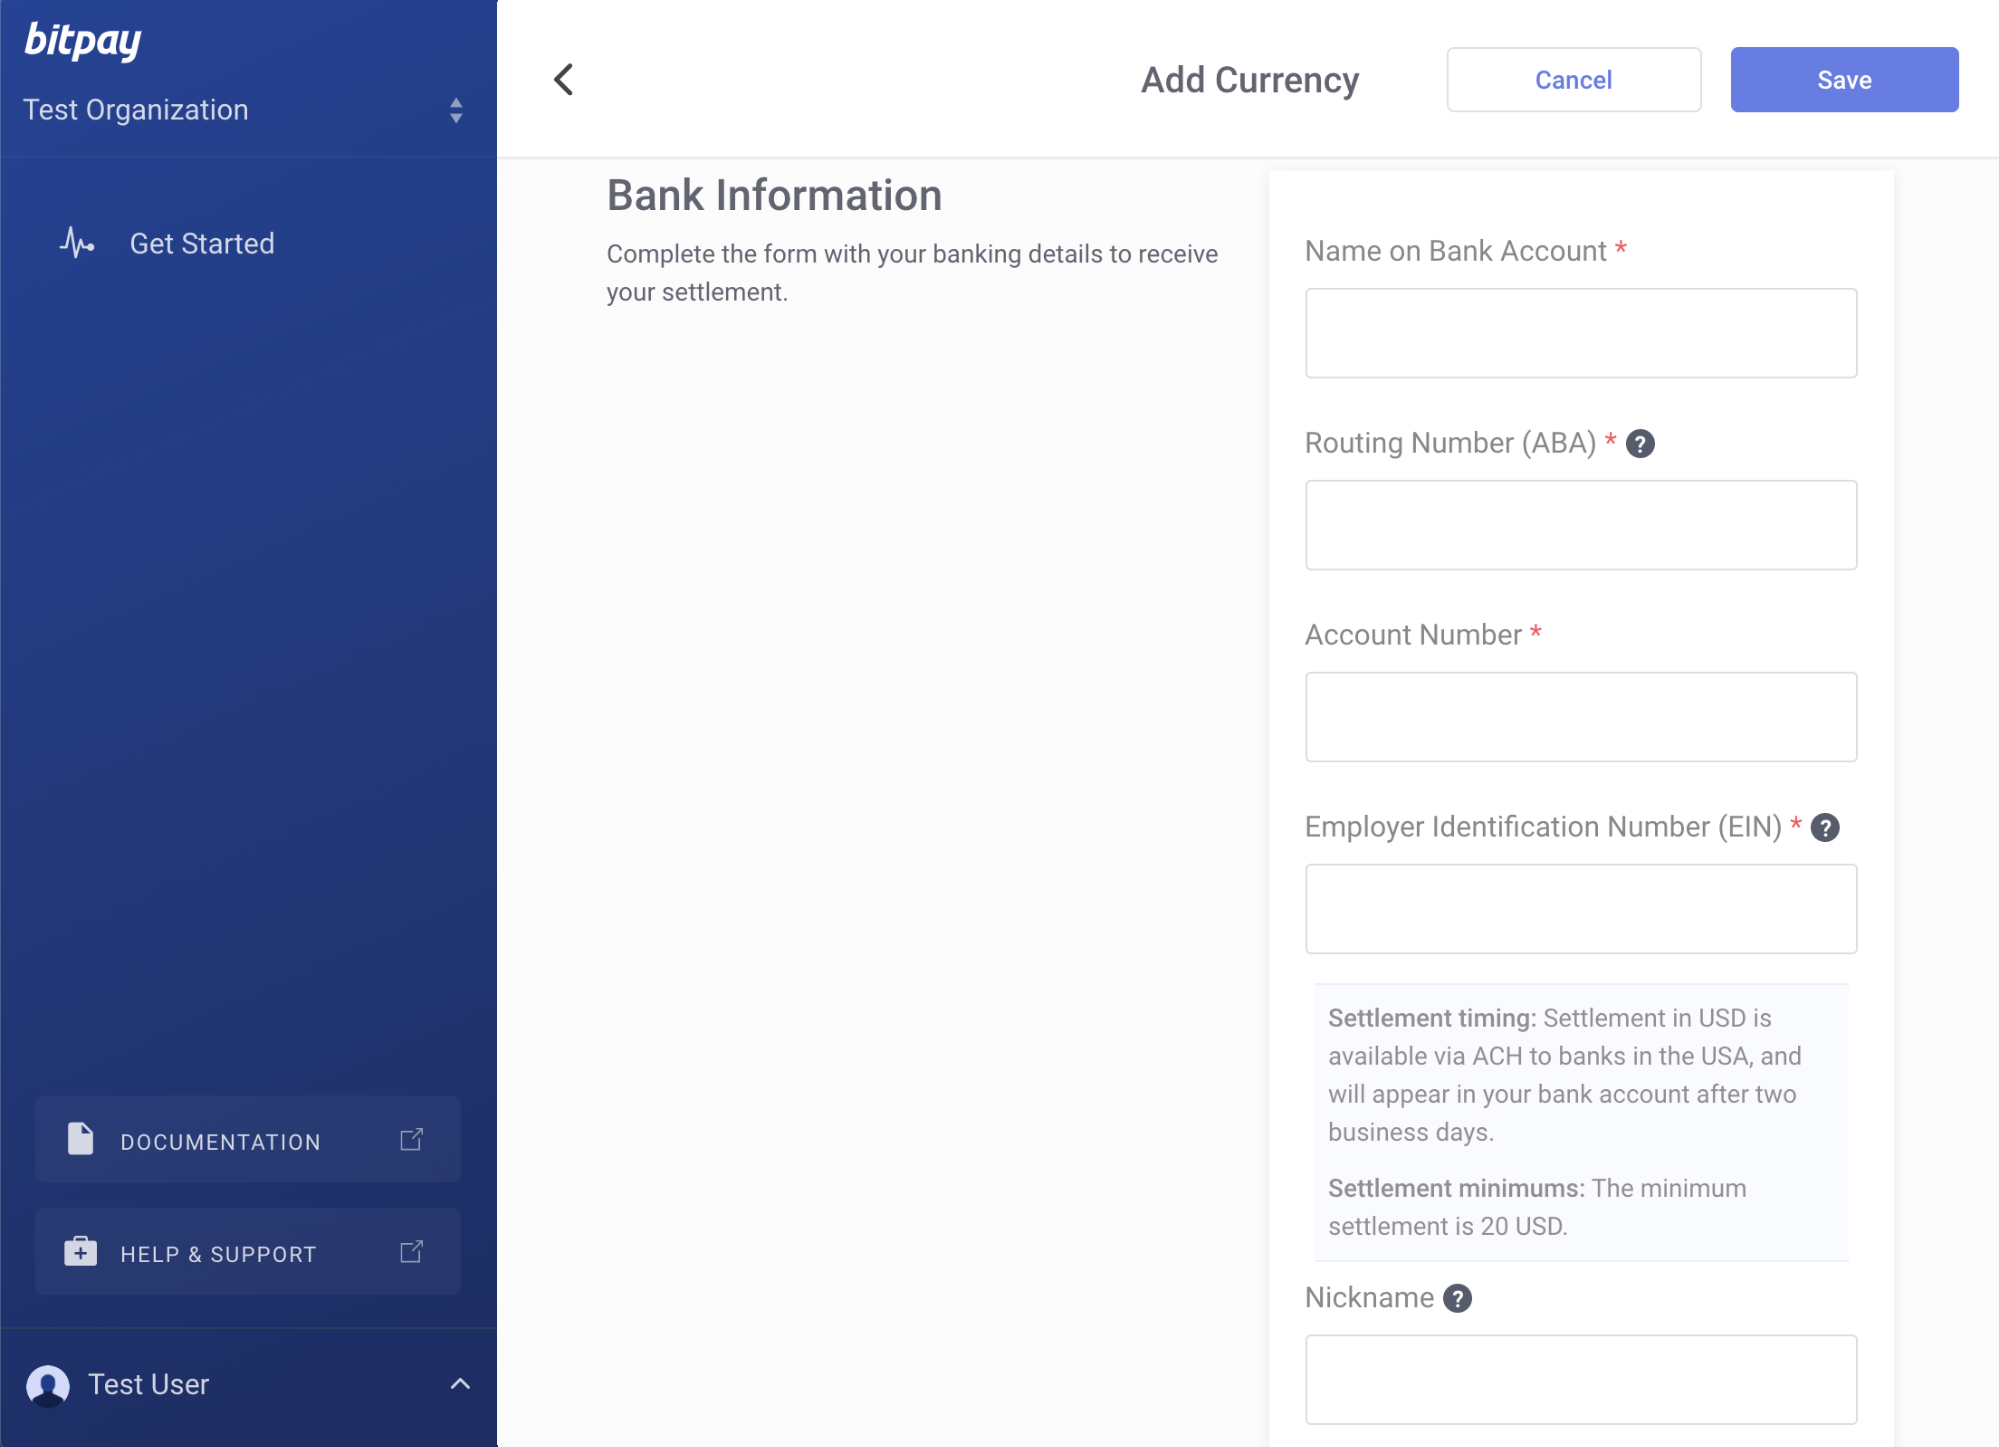
Task: Focus the Account Number field
Action: (1581, 717)
